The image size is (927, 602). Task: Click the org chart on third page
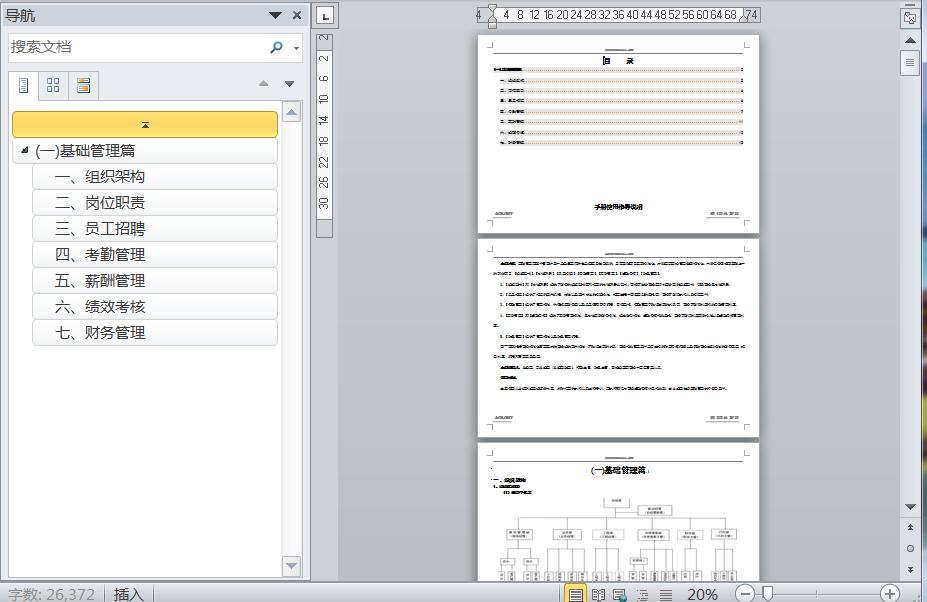tap(619, 538)
